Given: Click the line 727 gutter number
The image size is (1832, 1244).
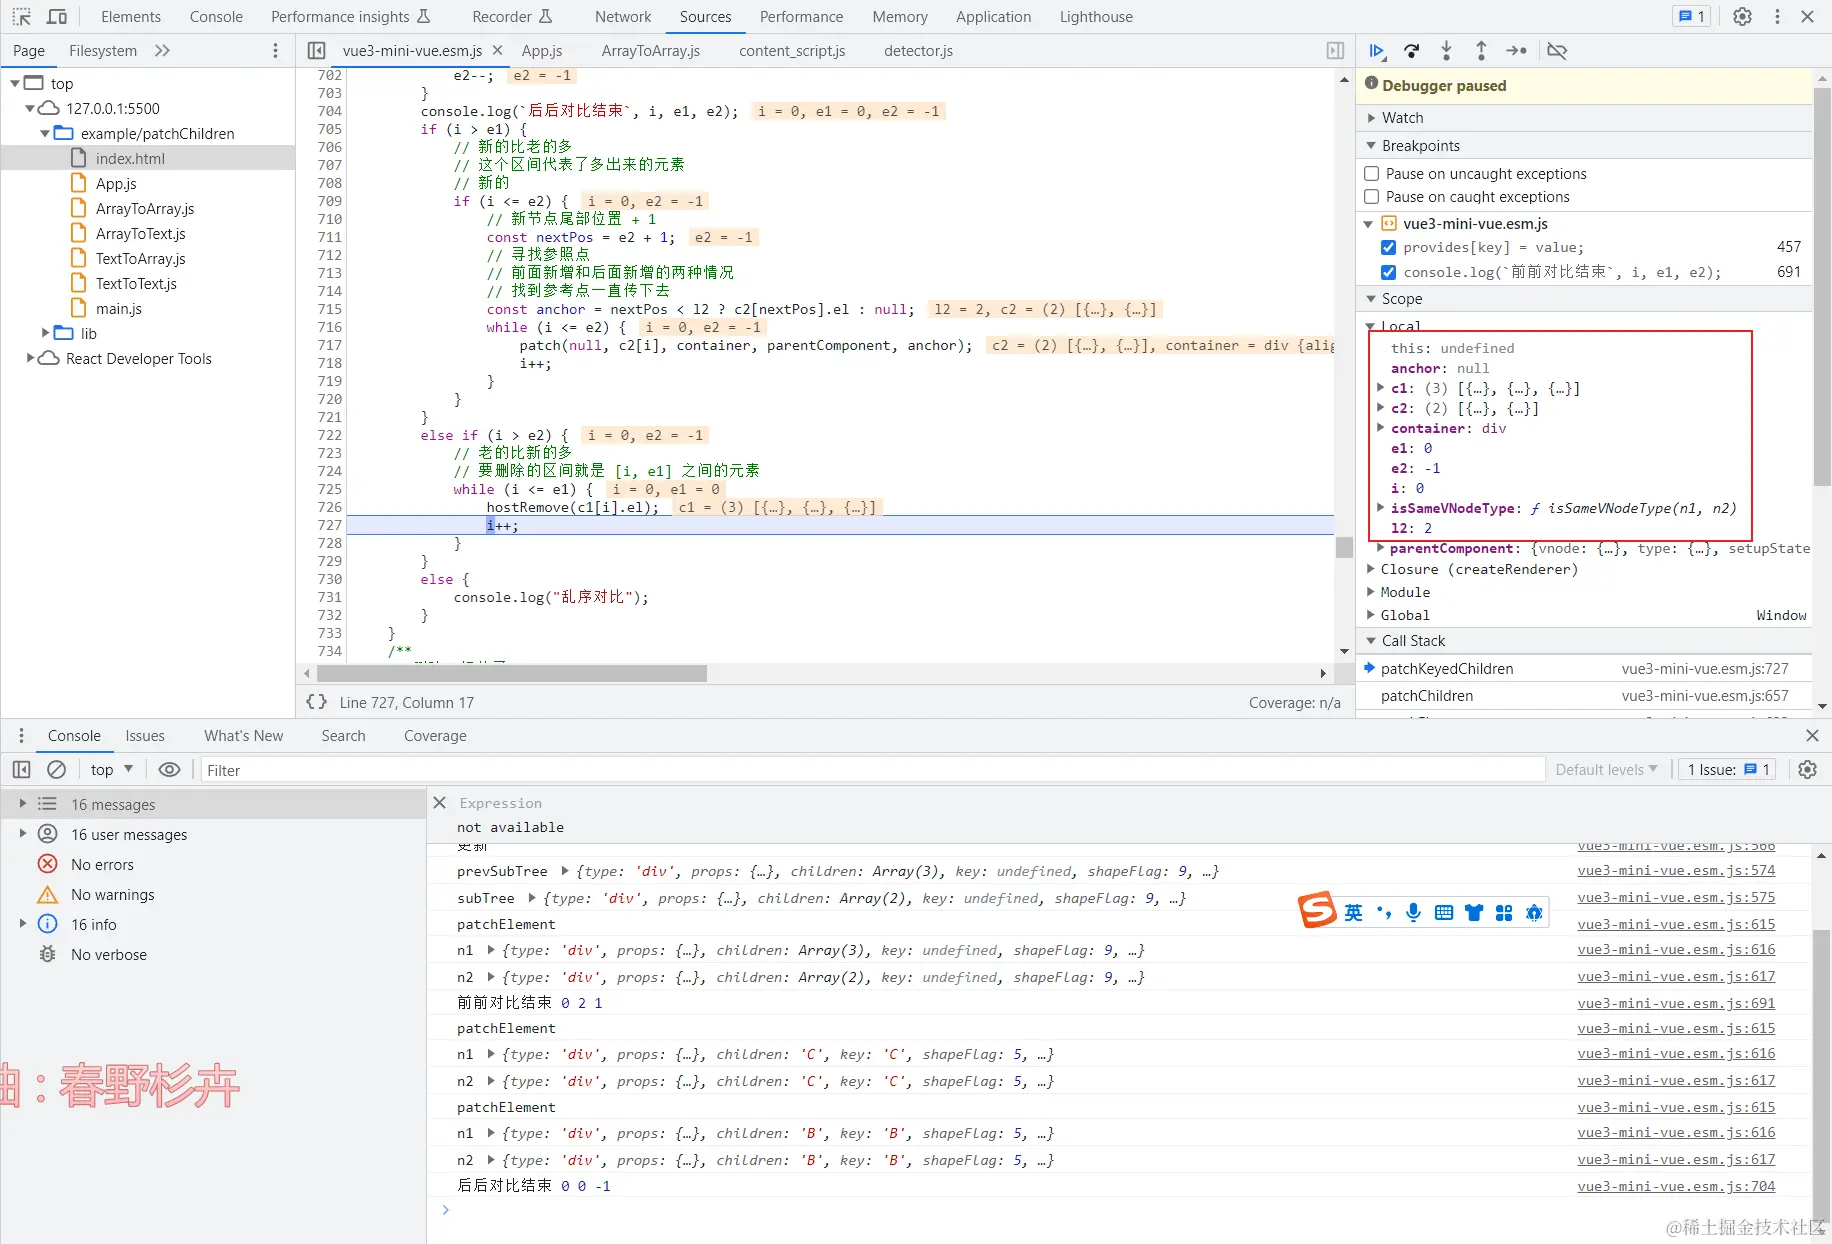Looking at the screenshot, I should click(x=329, y=525).
